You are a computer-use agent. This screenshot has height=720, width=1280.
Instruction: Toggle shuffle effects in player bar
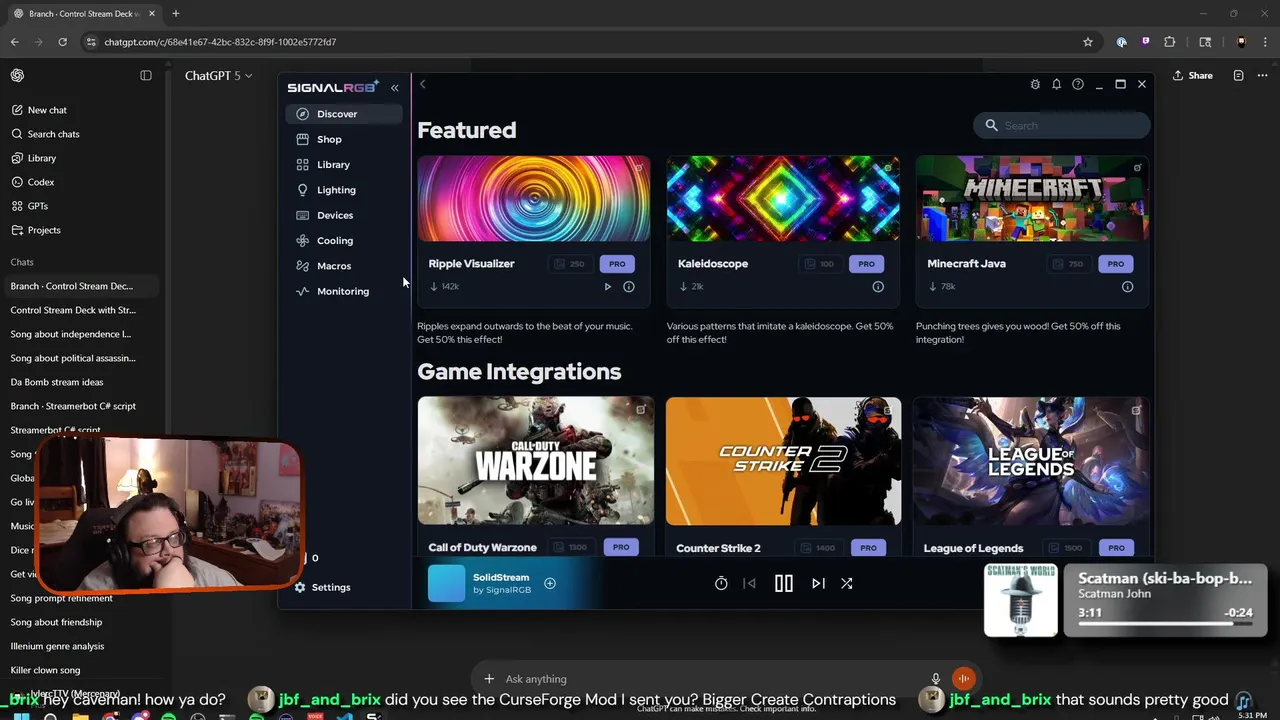click(x=846, y=583)
